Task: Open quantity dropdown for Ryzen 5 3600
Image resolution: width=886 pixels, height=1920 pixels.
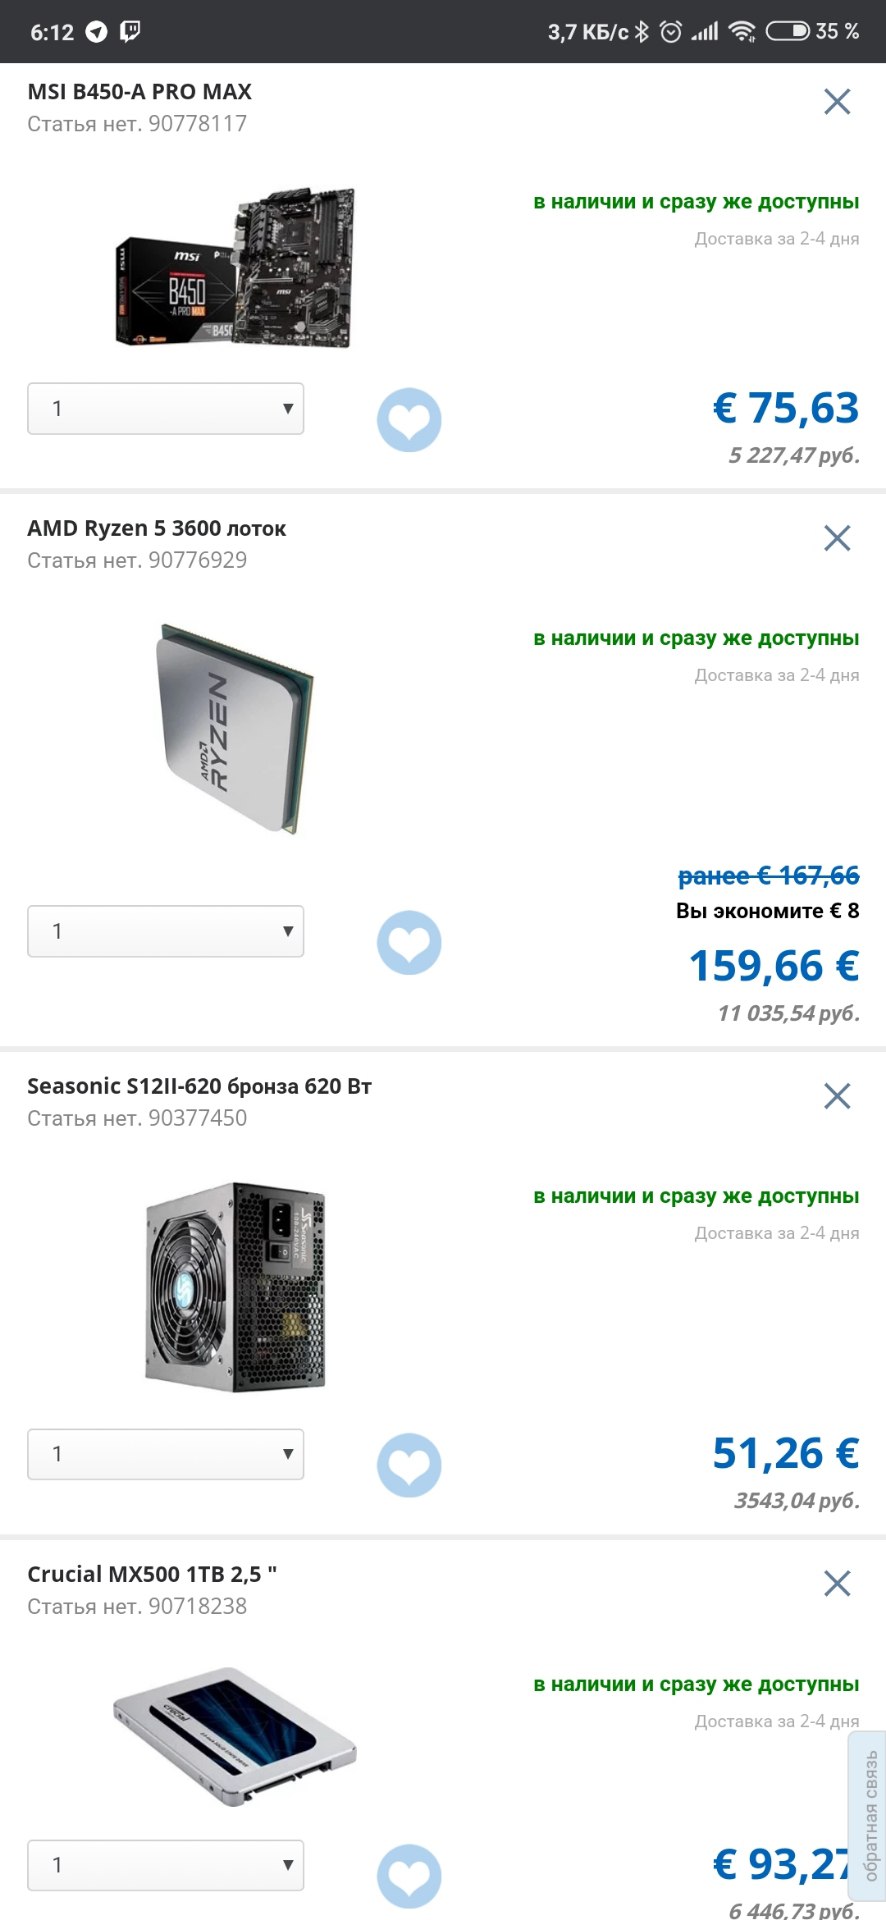Action: [166, 931]
